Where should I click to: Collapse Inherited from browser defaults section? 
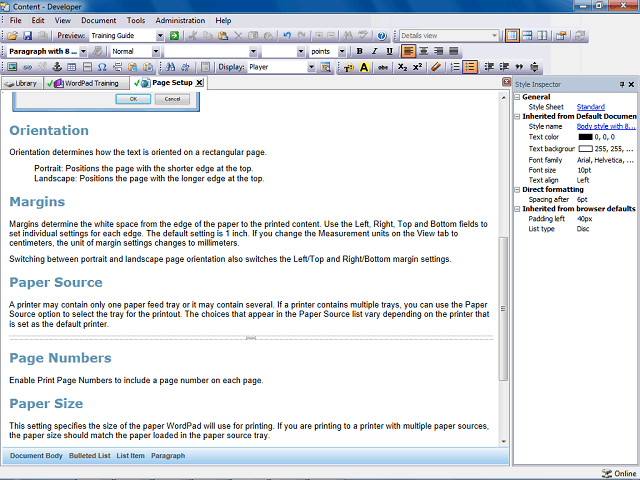pos(517,209)
